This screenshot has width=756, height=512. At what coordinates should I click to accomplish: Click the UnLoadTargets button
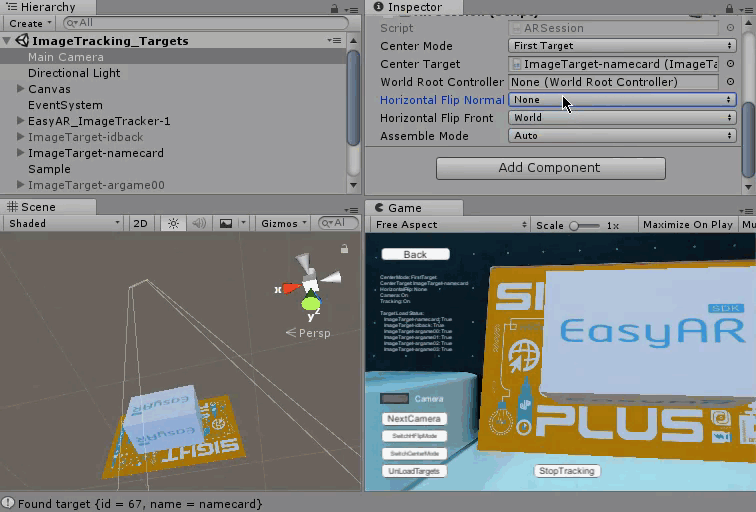point(414,471)
